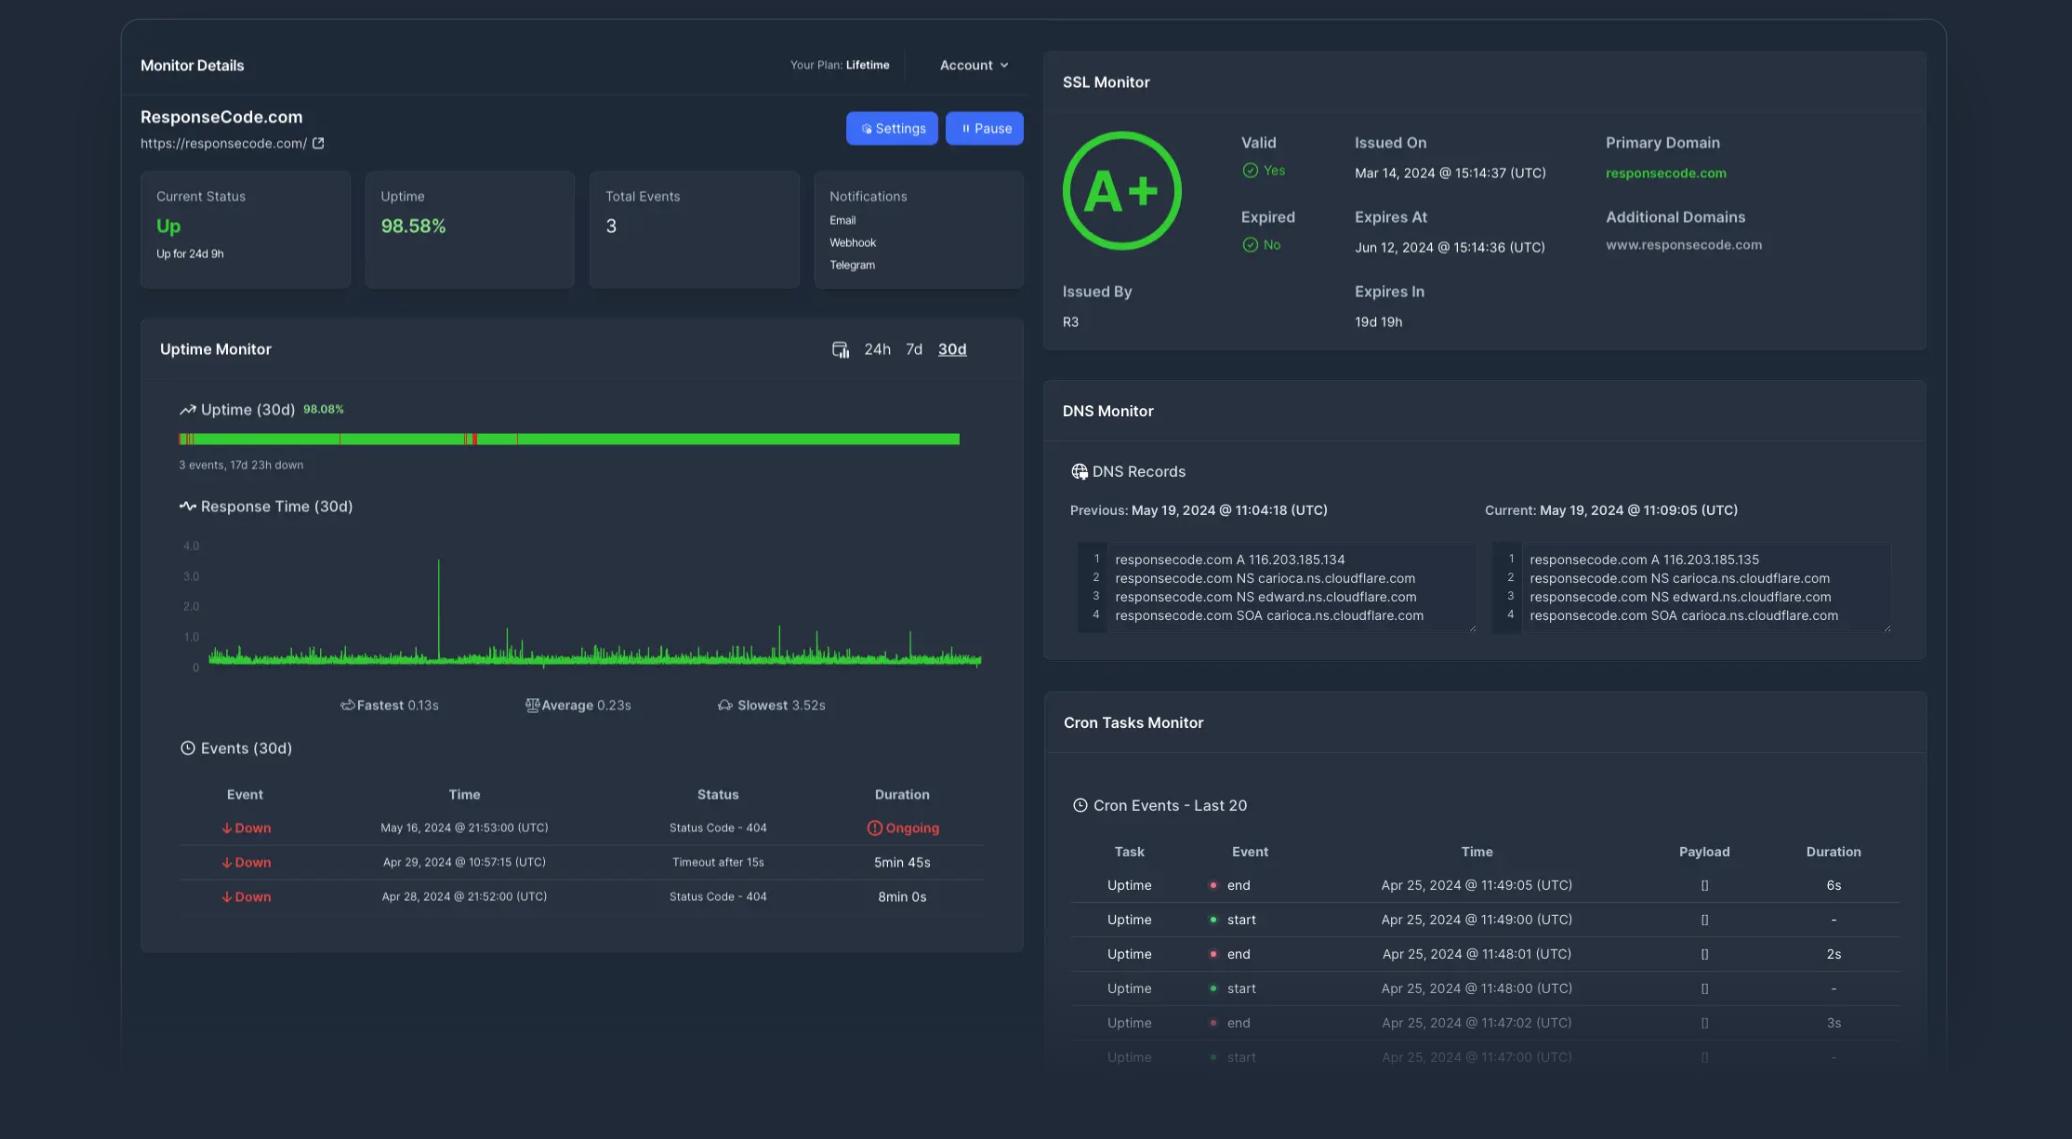Pause the ResponseCode.com monitor
This screenshot has width=2072, height=1139.
coord(984,128)
